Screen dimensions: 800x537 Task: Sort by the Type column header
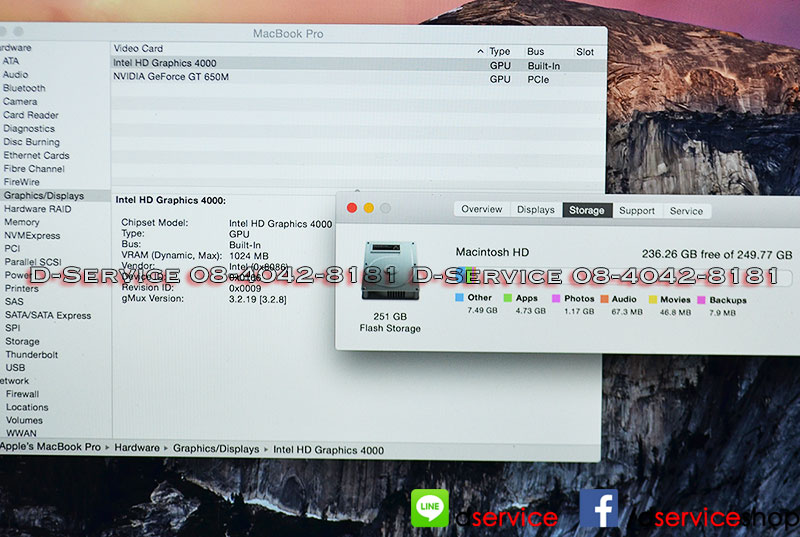499,51
